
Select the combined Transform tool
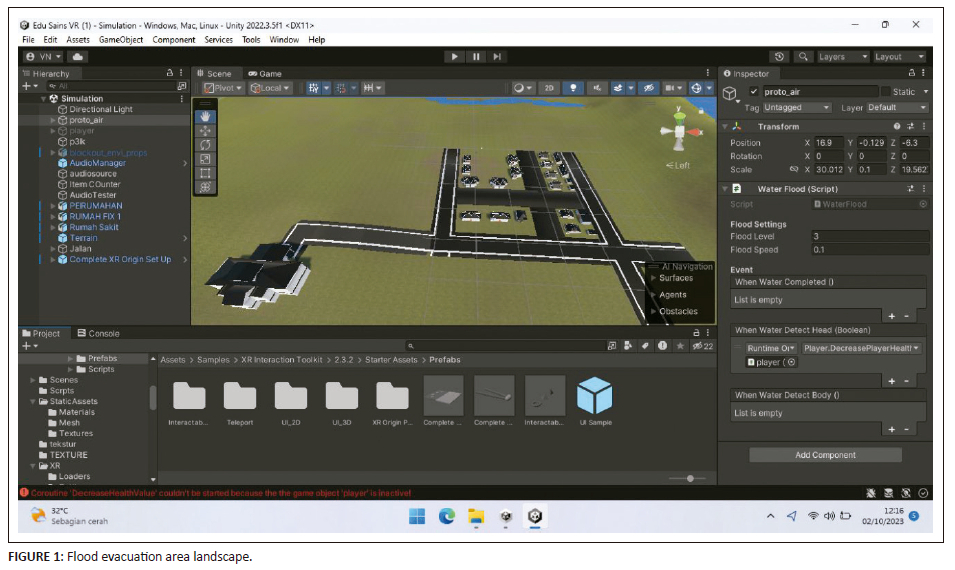point(205,187)
